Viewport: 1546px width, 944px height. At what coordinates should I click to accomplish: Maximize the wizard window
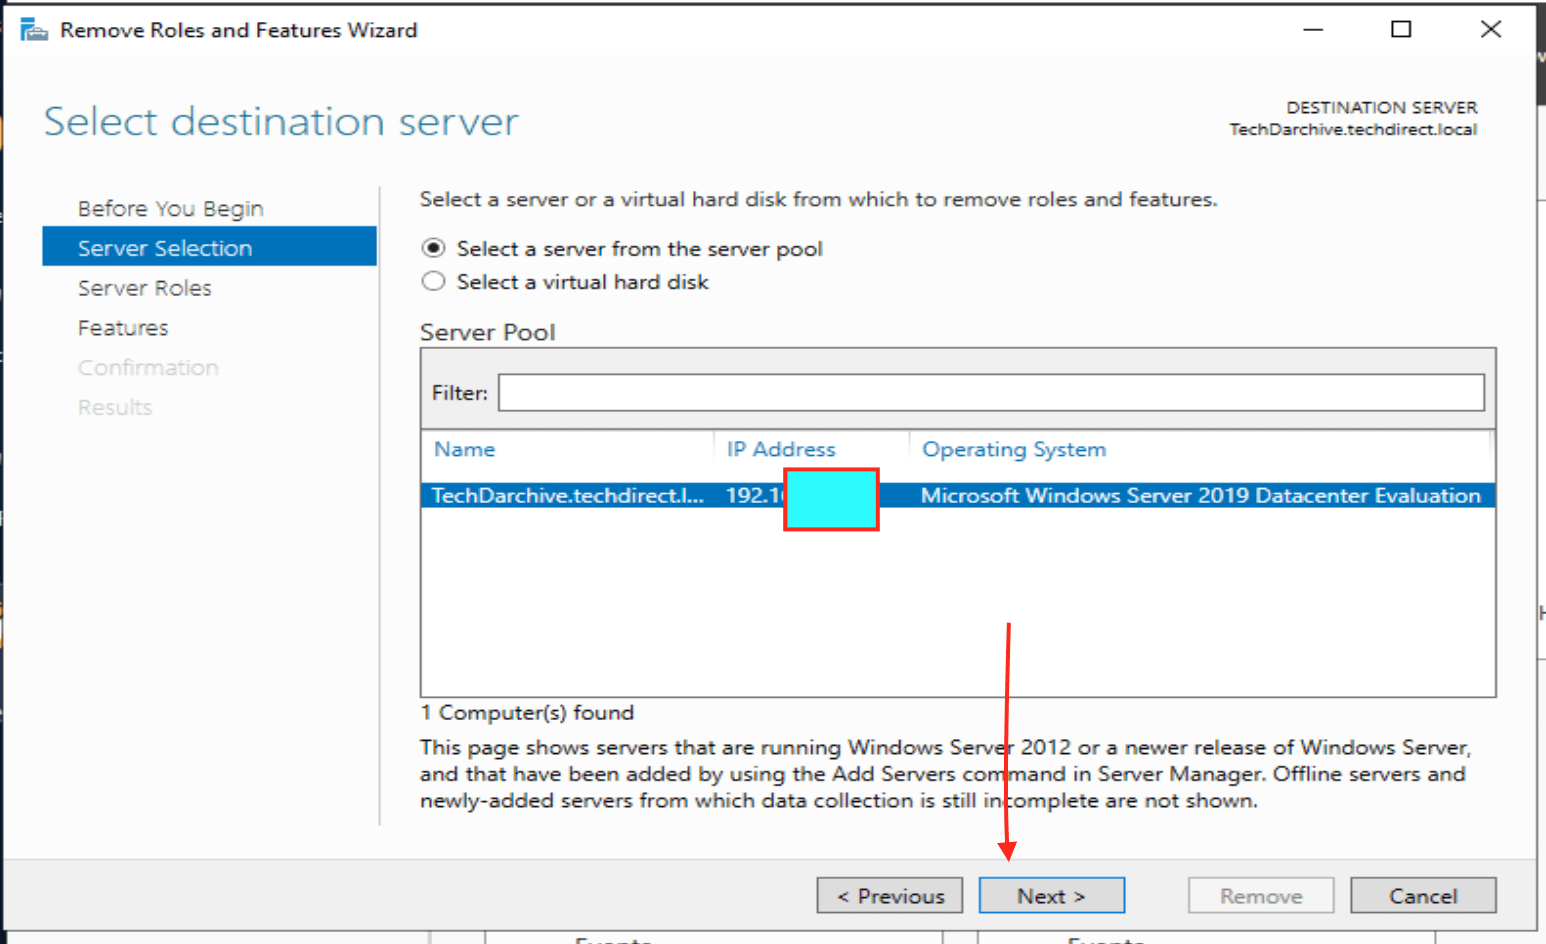pos(1401,30)
